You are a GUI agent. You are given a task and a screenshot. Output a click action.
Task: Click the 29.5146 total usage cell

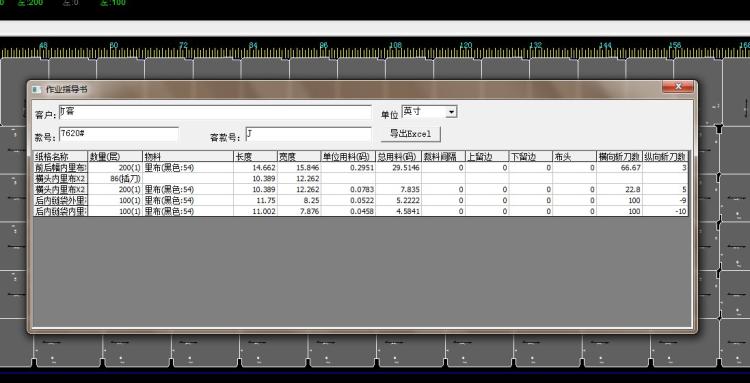(398, 168)
